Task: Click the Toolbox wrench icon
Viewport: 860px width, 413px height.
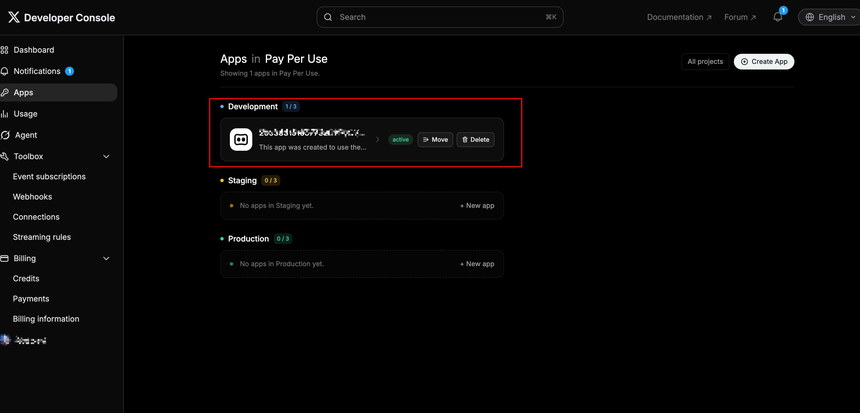Action: [4, 156]
